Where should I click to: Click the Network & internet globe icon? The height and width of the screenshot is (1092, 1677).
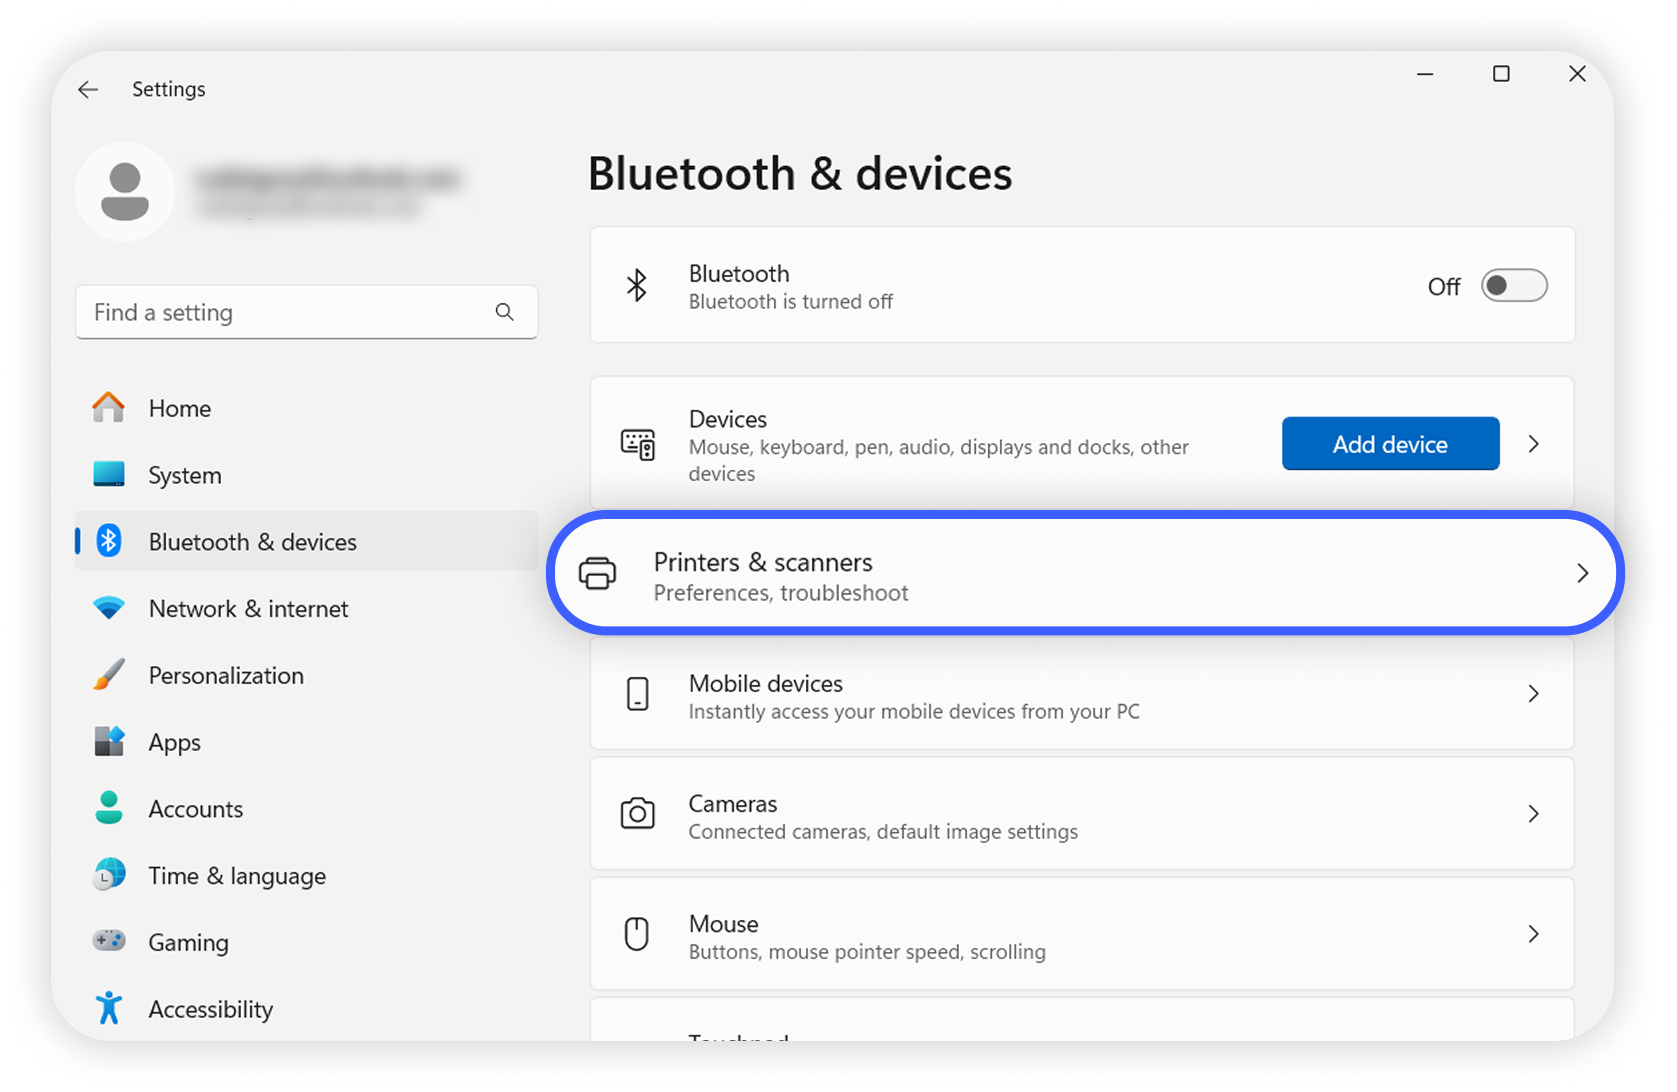108,608
